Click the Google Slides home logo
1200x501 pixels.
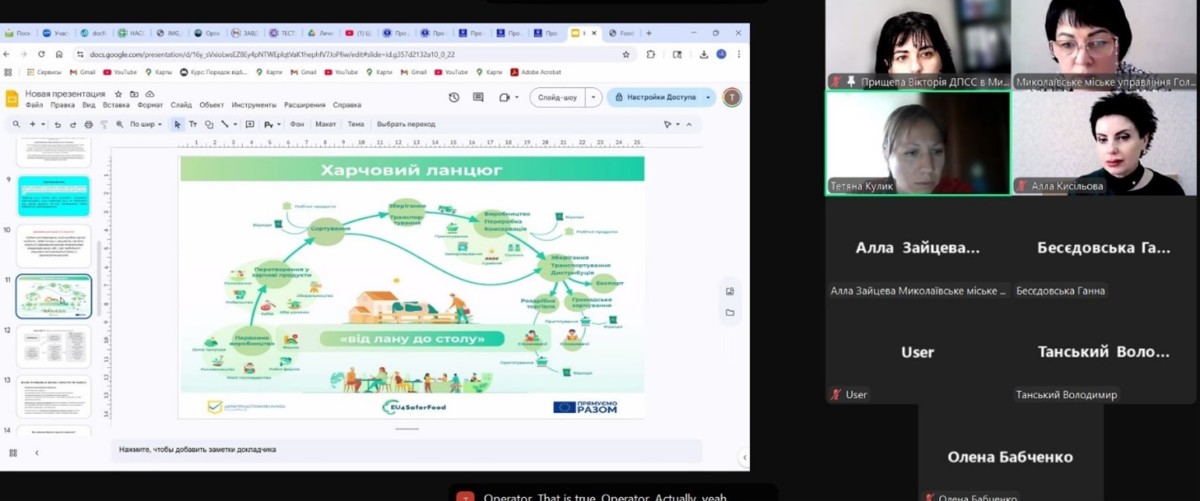click(x=12, y=98)
